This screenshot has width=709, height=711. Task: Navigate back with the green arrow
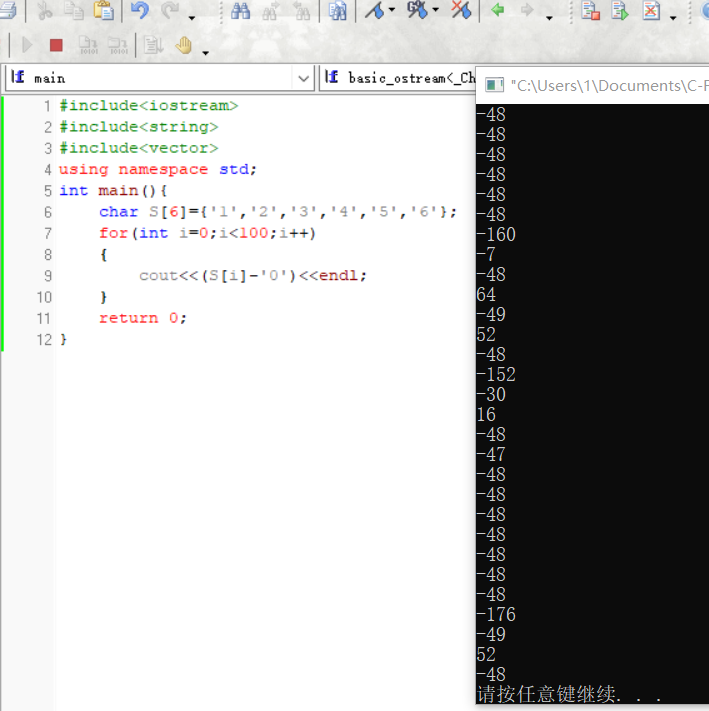pos(498,10)
